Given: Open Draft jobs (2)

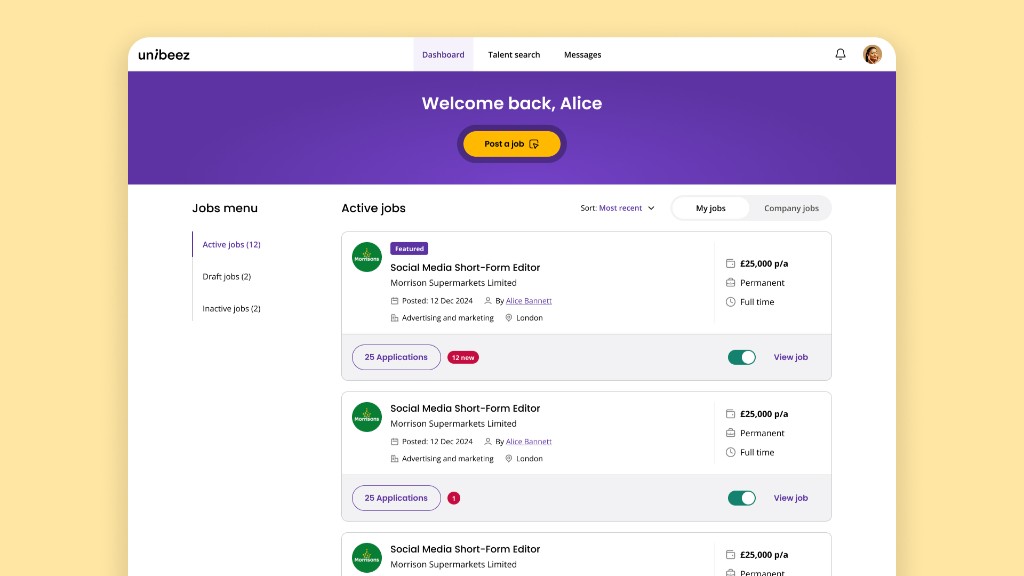Looking at the screenshot, I should (x=227, y=276).
